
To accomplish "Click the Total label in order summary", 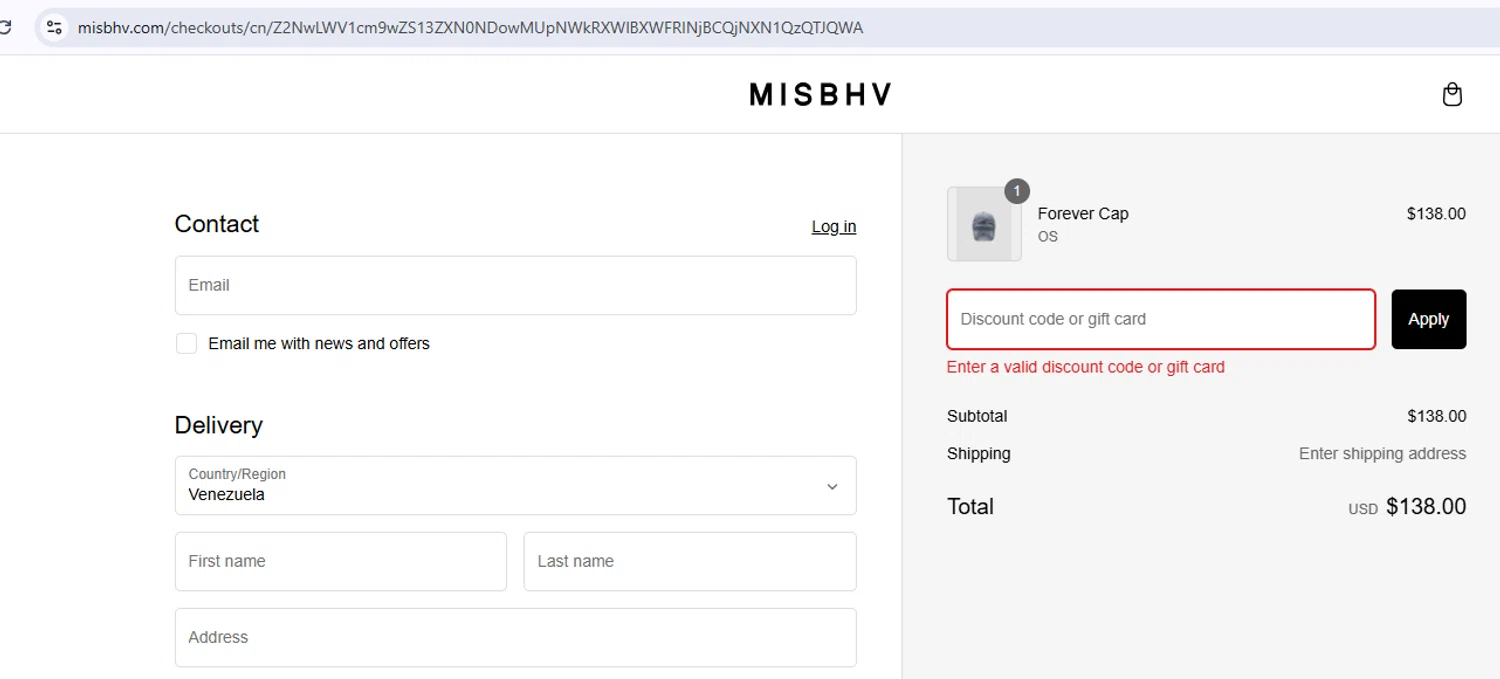I will [970, 507].
